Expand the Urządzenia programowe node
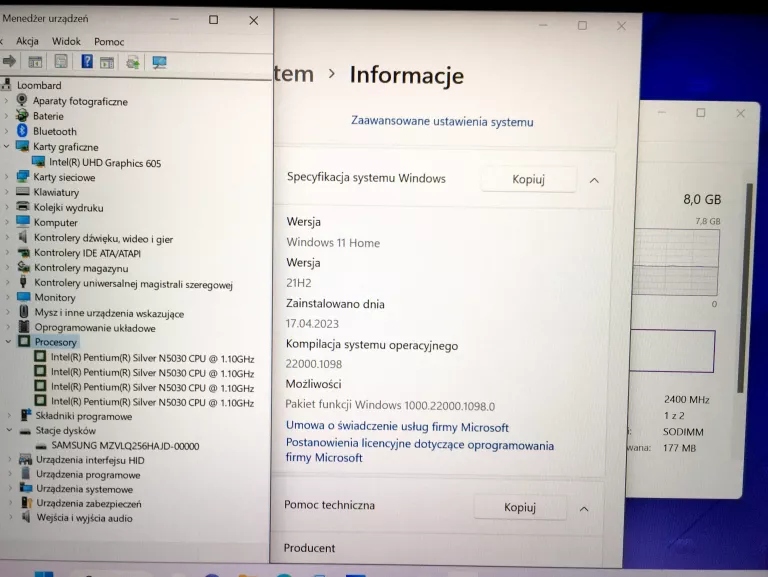The height and width of the screenshot is (577, 768). (10, 474)
